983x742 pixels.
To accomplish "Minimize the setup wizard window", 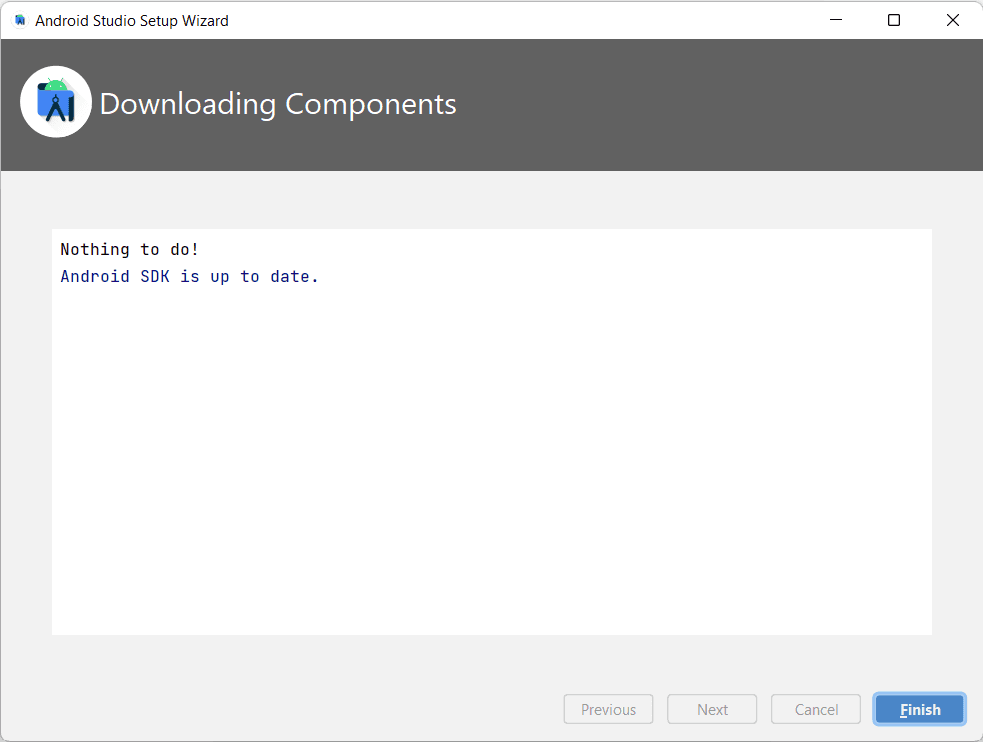I will 836,19.
